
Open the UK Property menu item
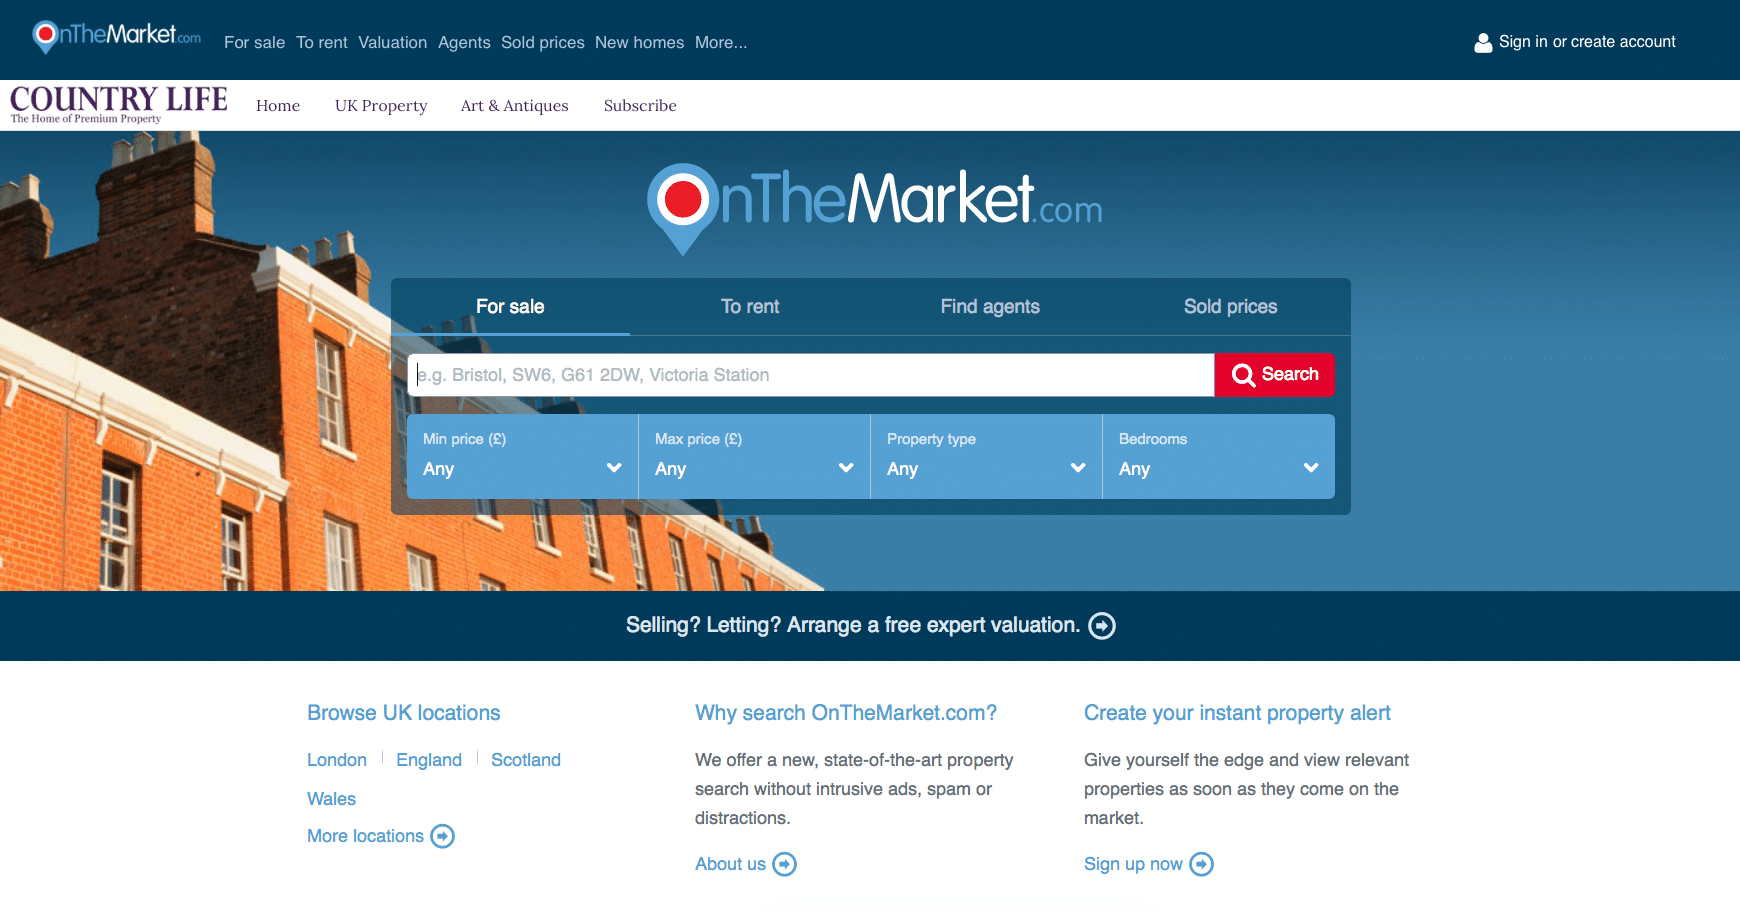pos(381,106)
